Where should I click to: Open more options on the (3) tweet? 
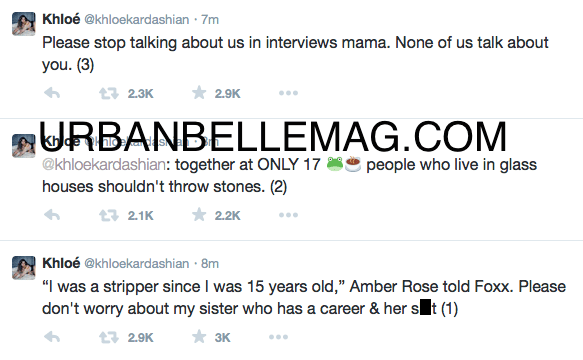(x=289, y=93)
